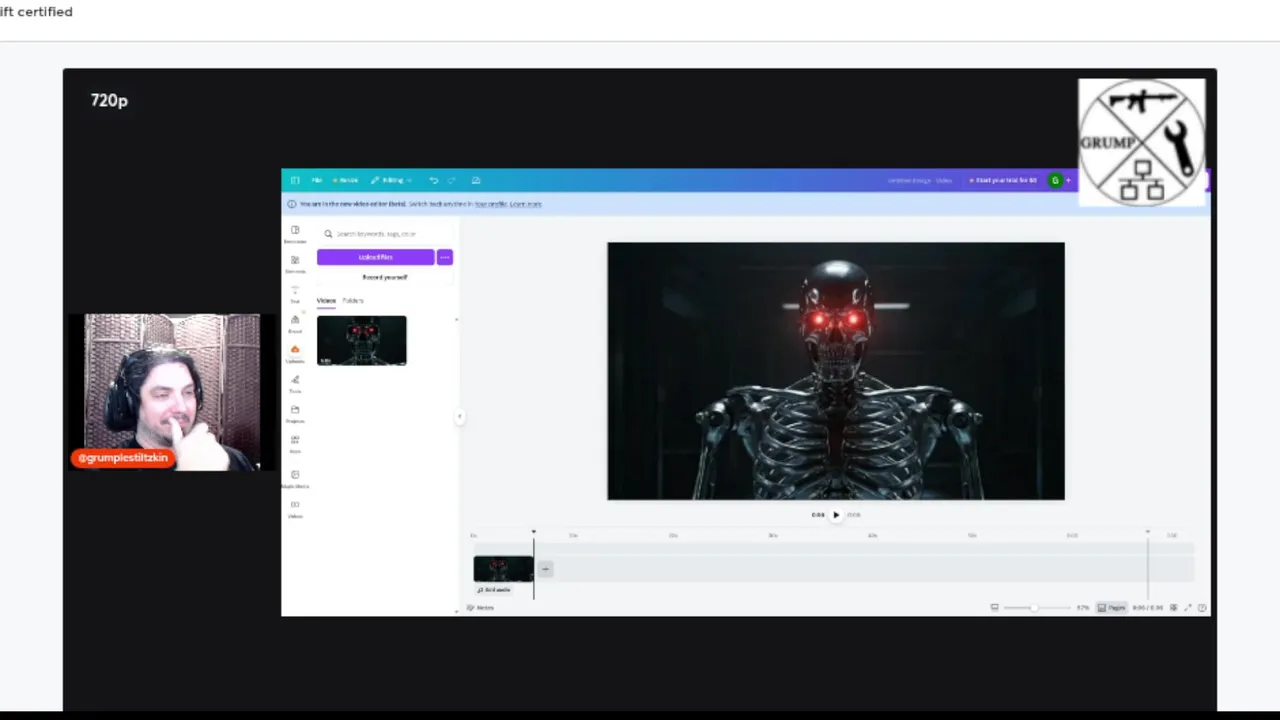1280x720 pixels.
Task: Click the Start your trial button
Action: click(1002, 180)
